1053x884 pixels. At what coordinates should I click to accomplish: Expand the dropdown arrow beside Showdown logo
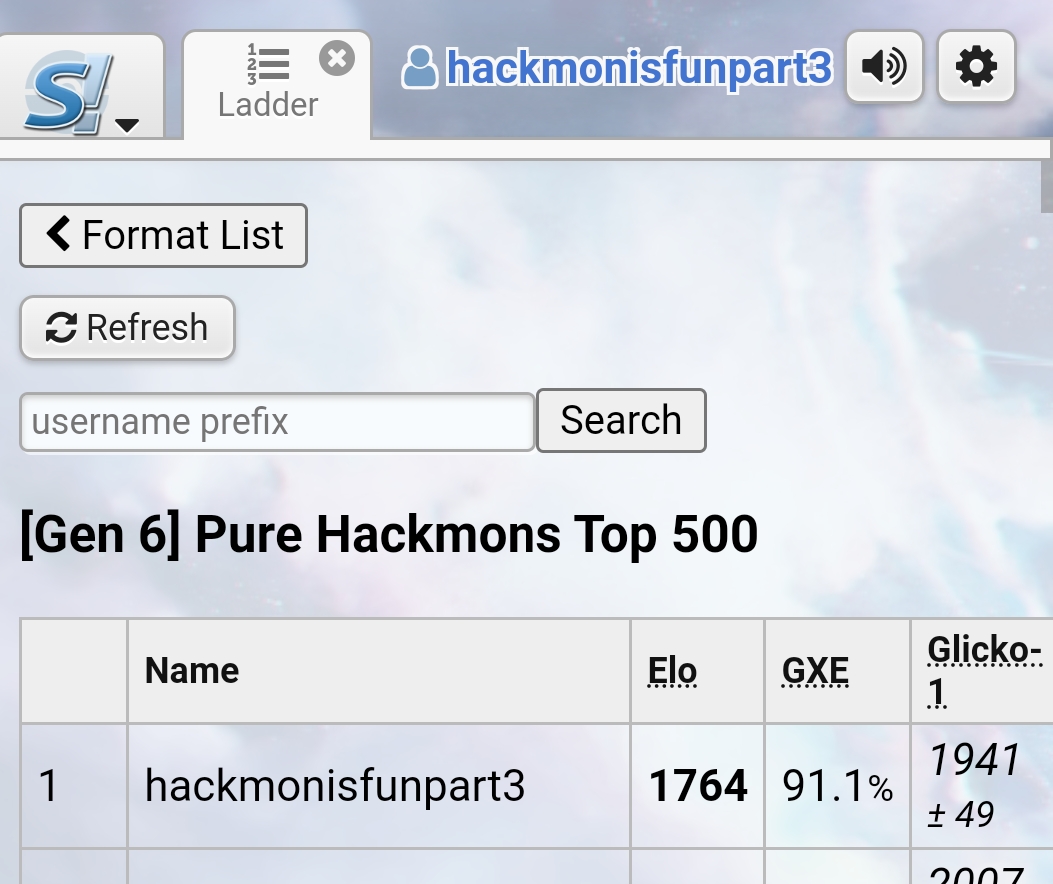(127, 125)
